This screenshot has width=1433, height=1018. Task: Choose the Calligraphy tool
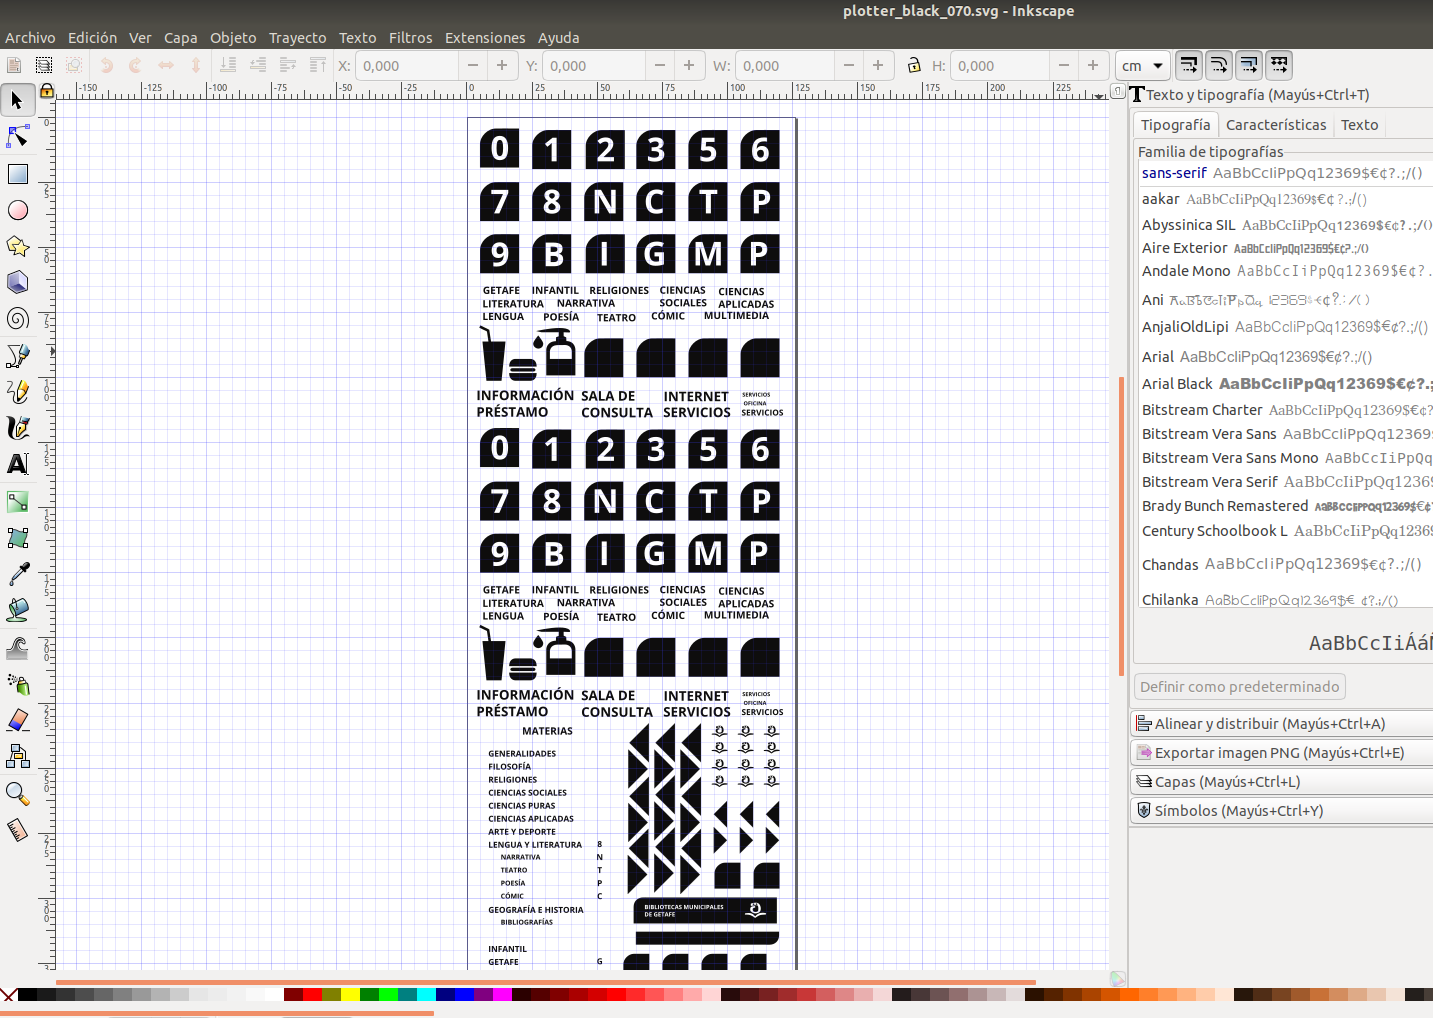coord(17,427)
